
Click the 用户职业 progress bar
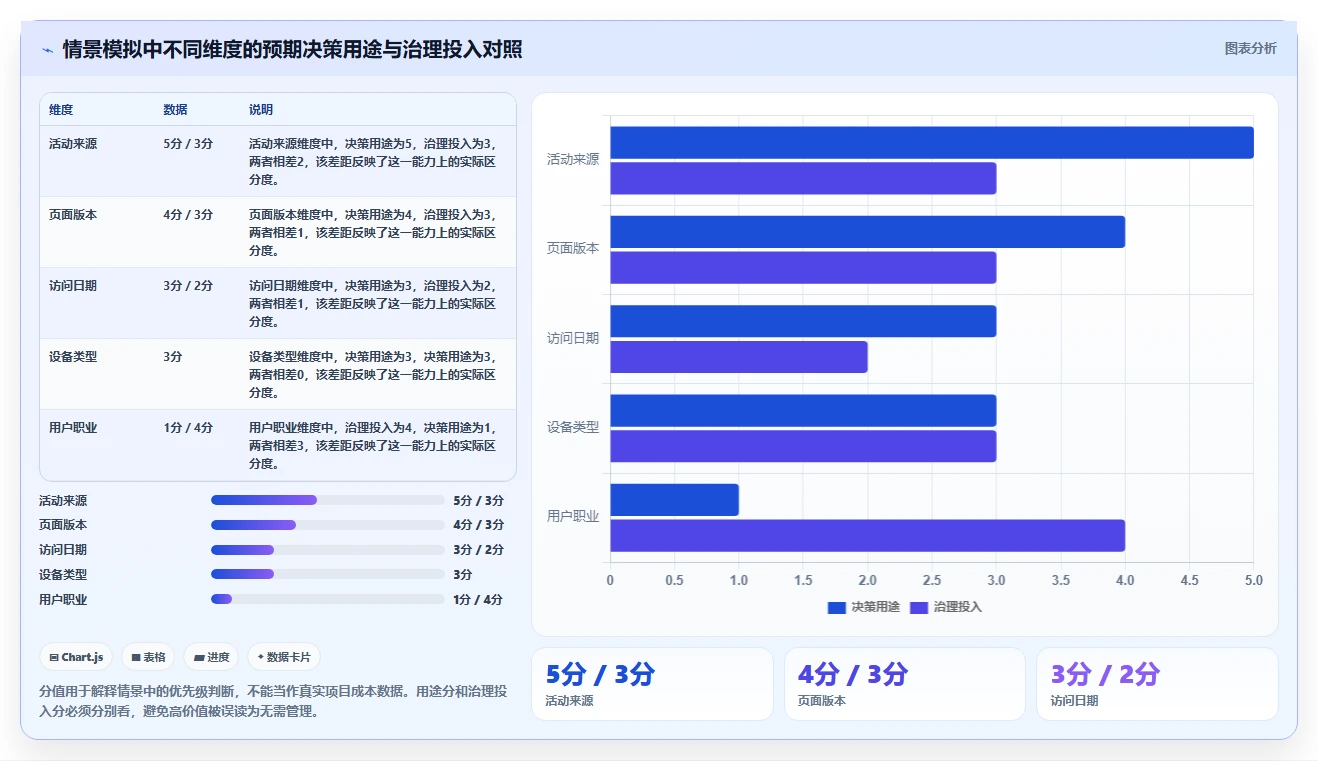[327, 599]
